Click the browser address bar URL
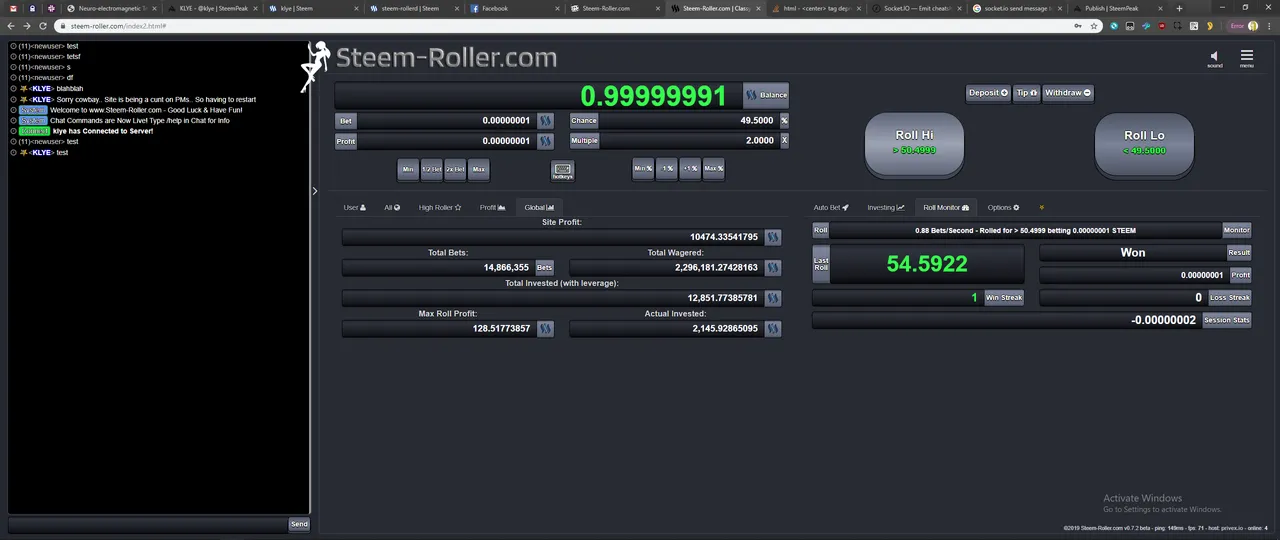Viewport: 1280px width, 540px height. pos(118,26)
